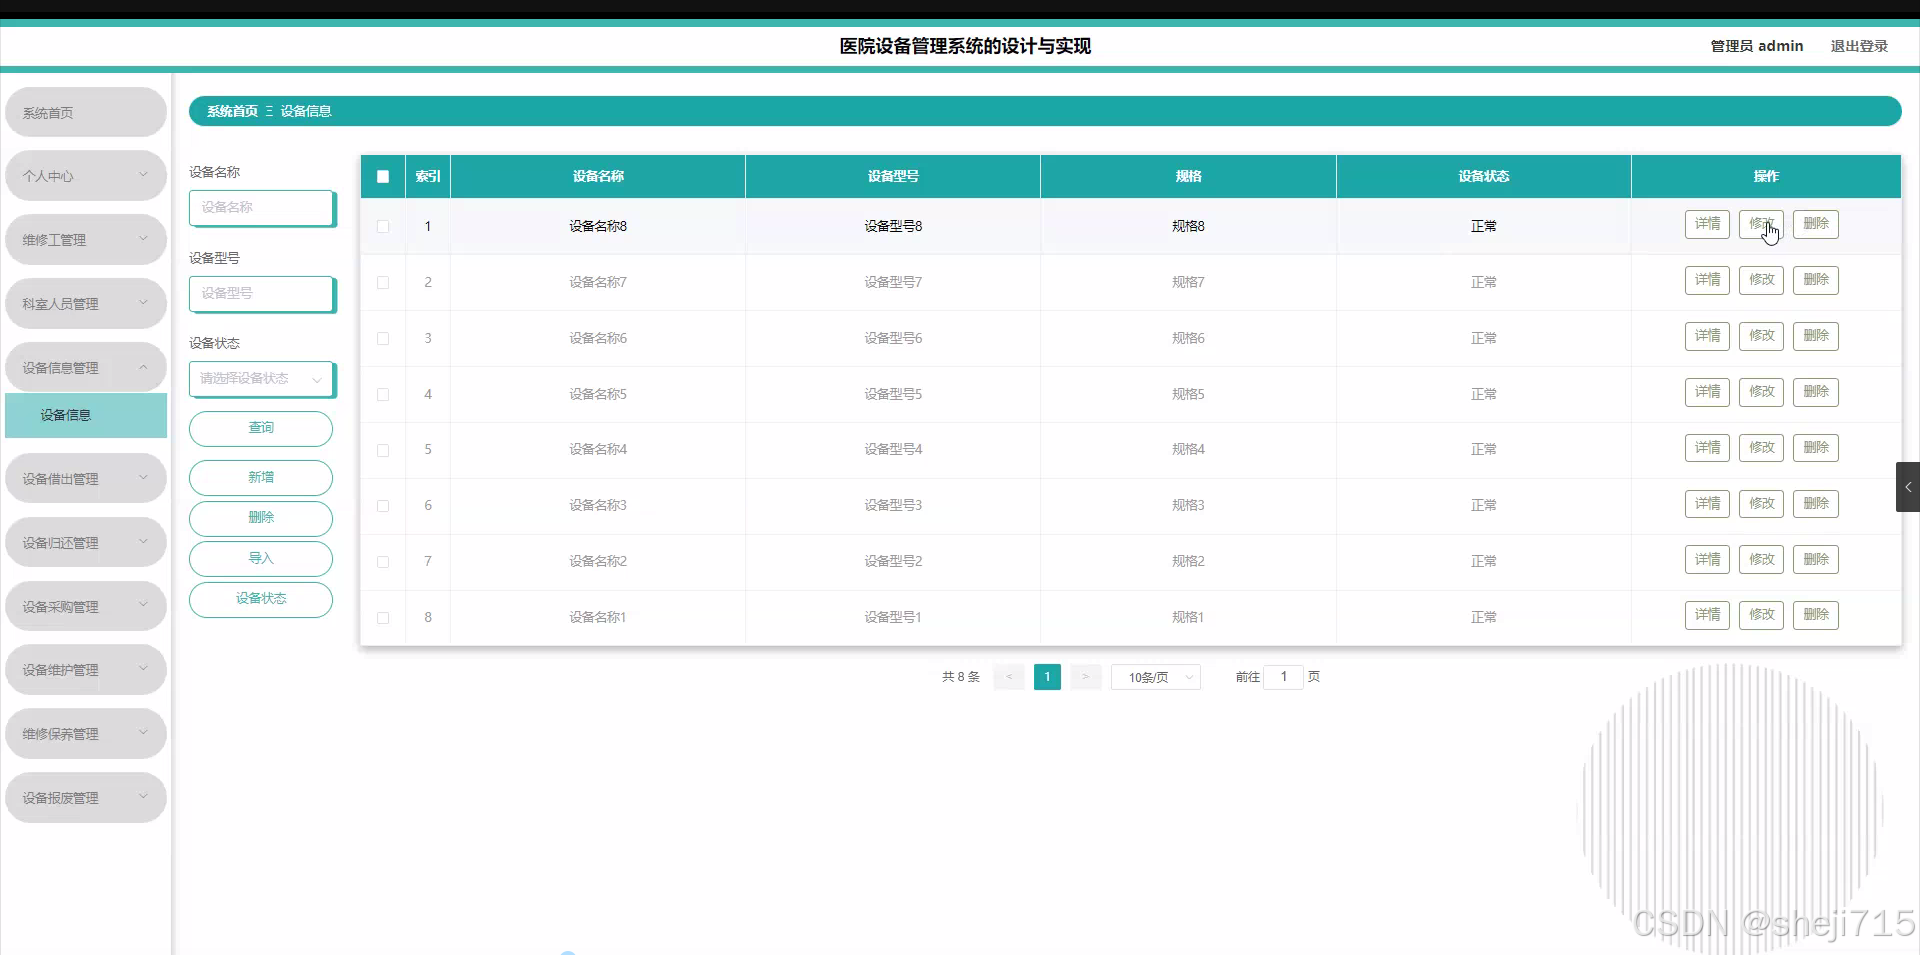Open the 设备状态 filter dropdown
The width and height of the screenshot is (1920, 955).
[261, 380]
